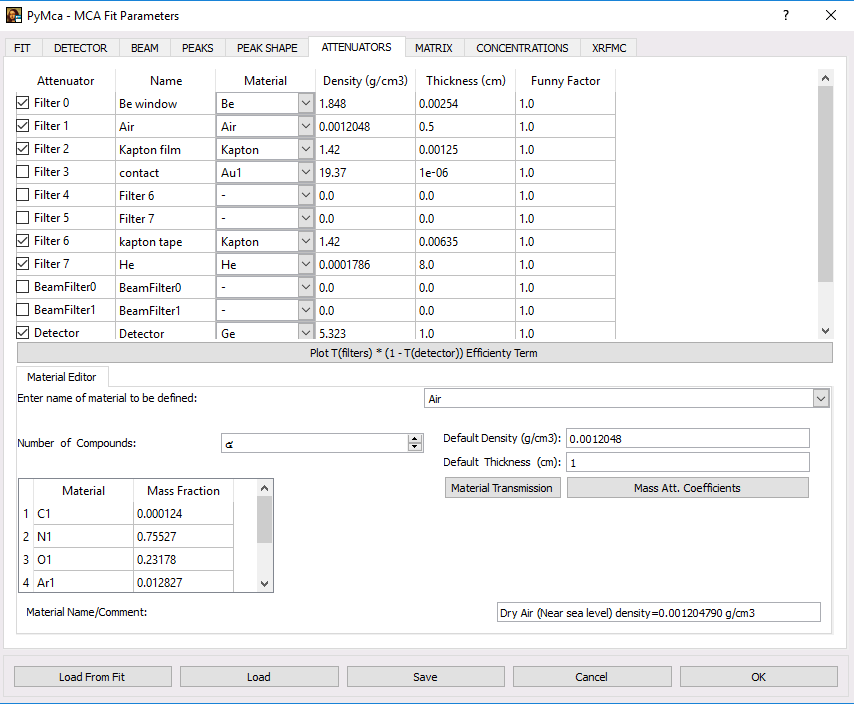Click Plot T(filters) Efficiency Term button

[x=425, y=353]
